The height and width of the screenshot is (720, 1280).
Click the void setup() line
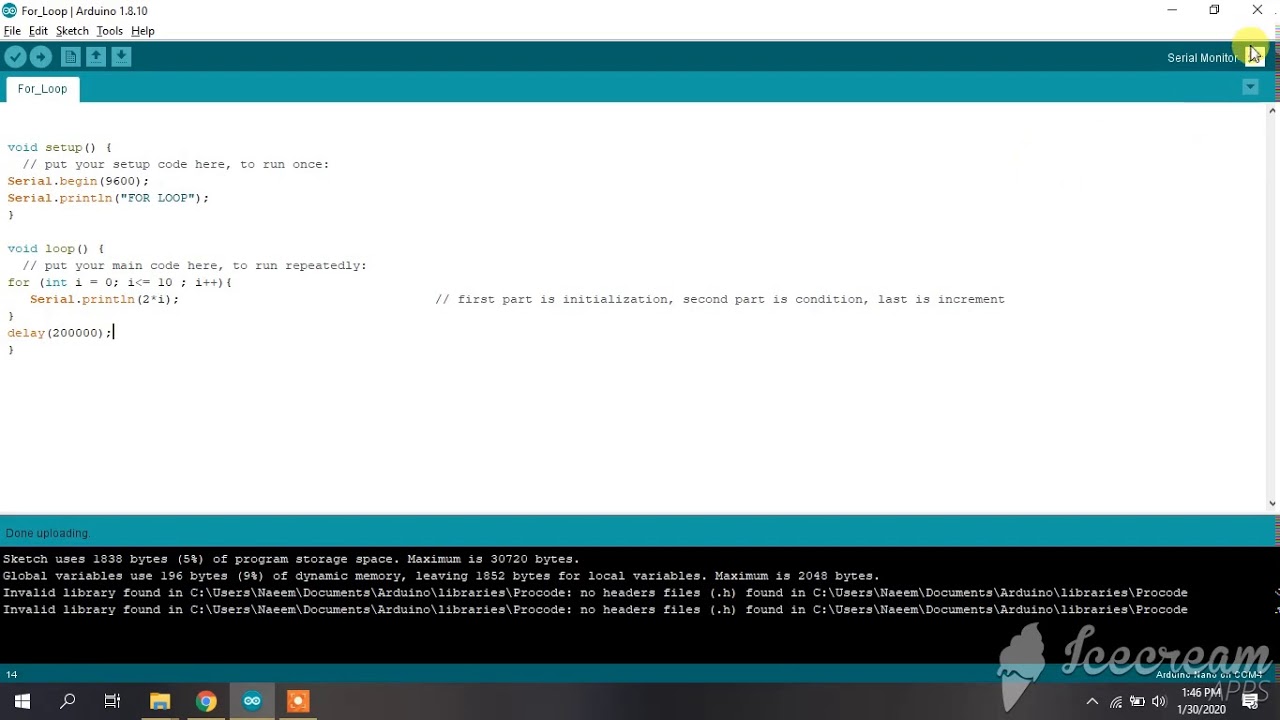click(x=59, y=147)
